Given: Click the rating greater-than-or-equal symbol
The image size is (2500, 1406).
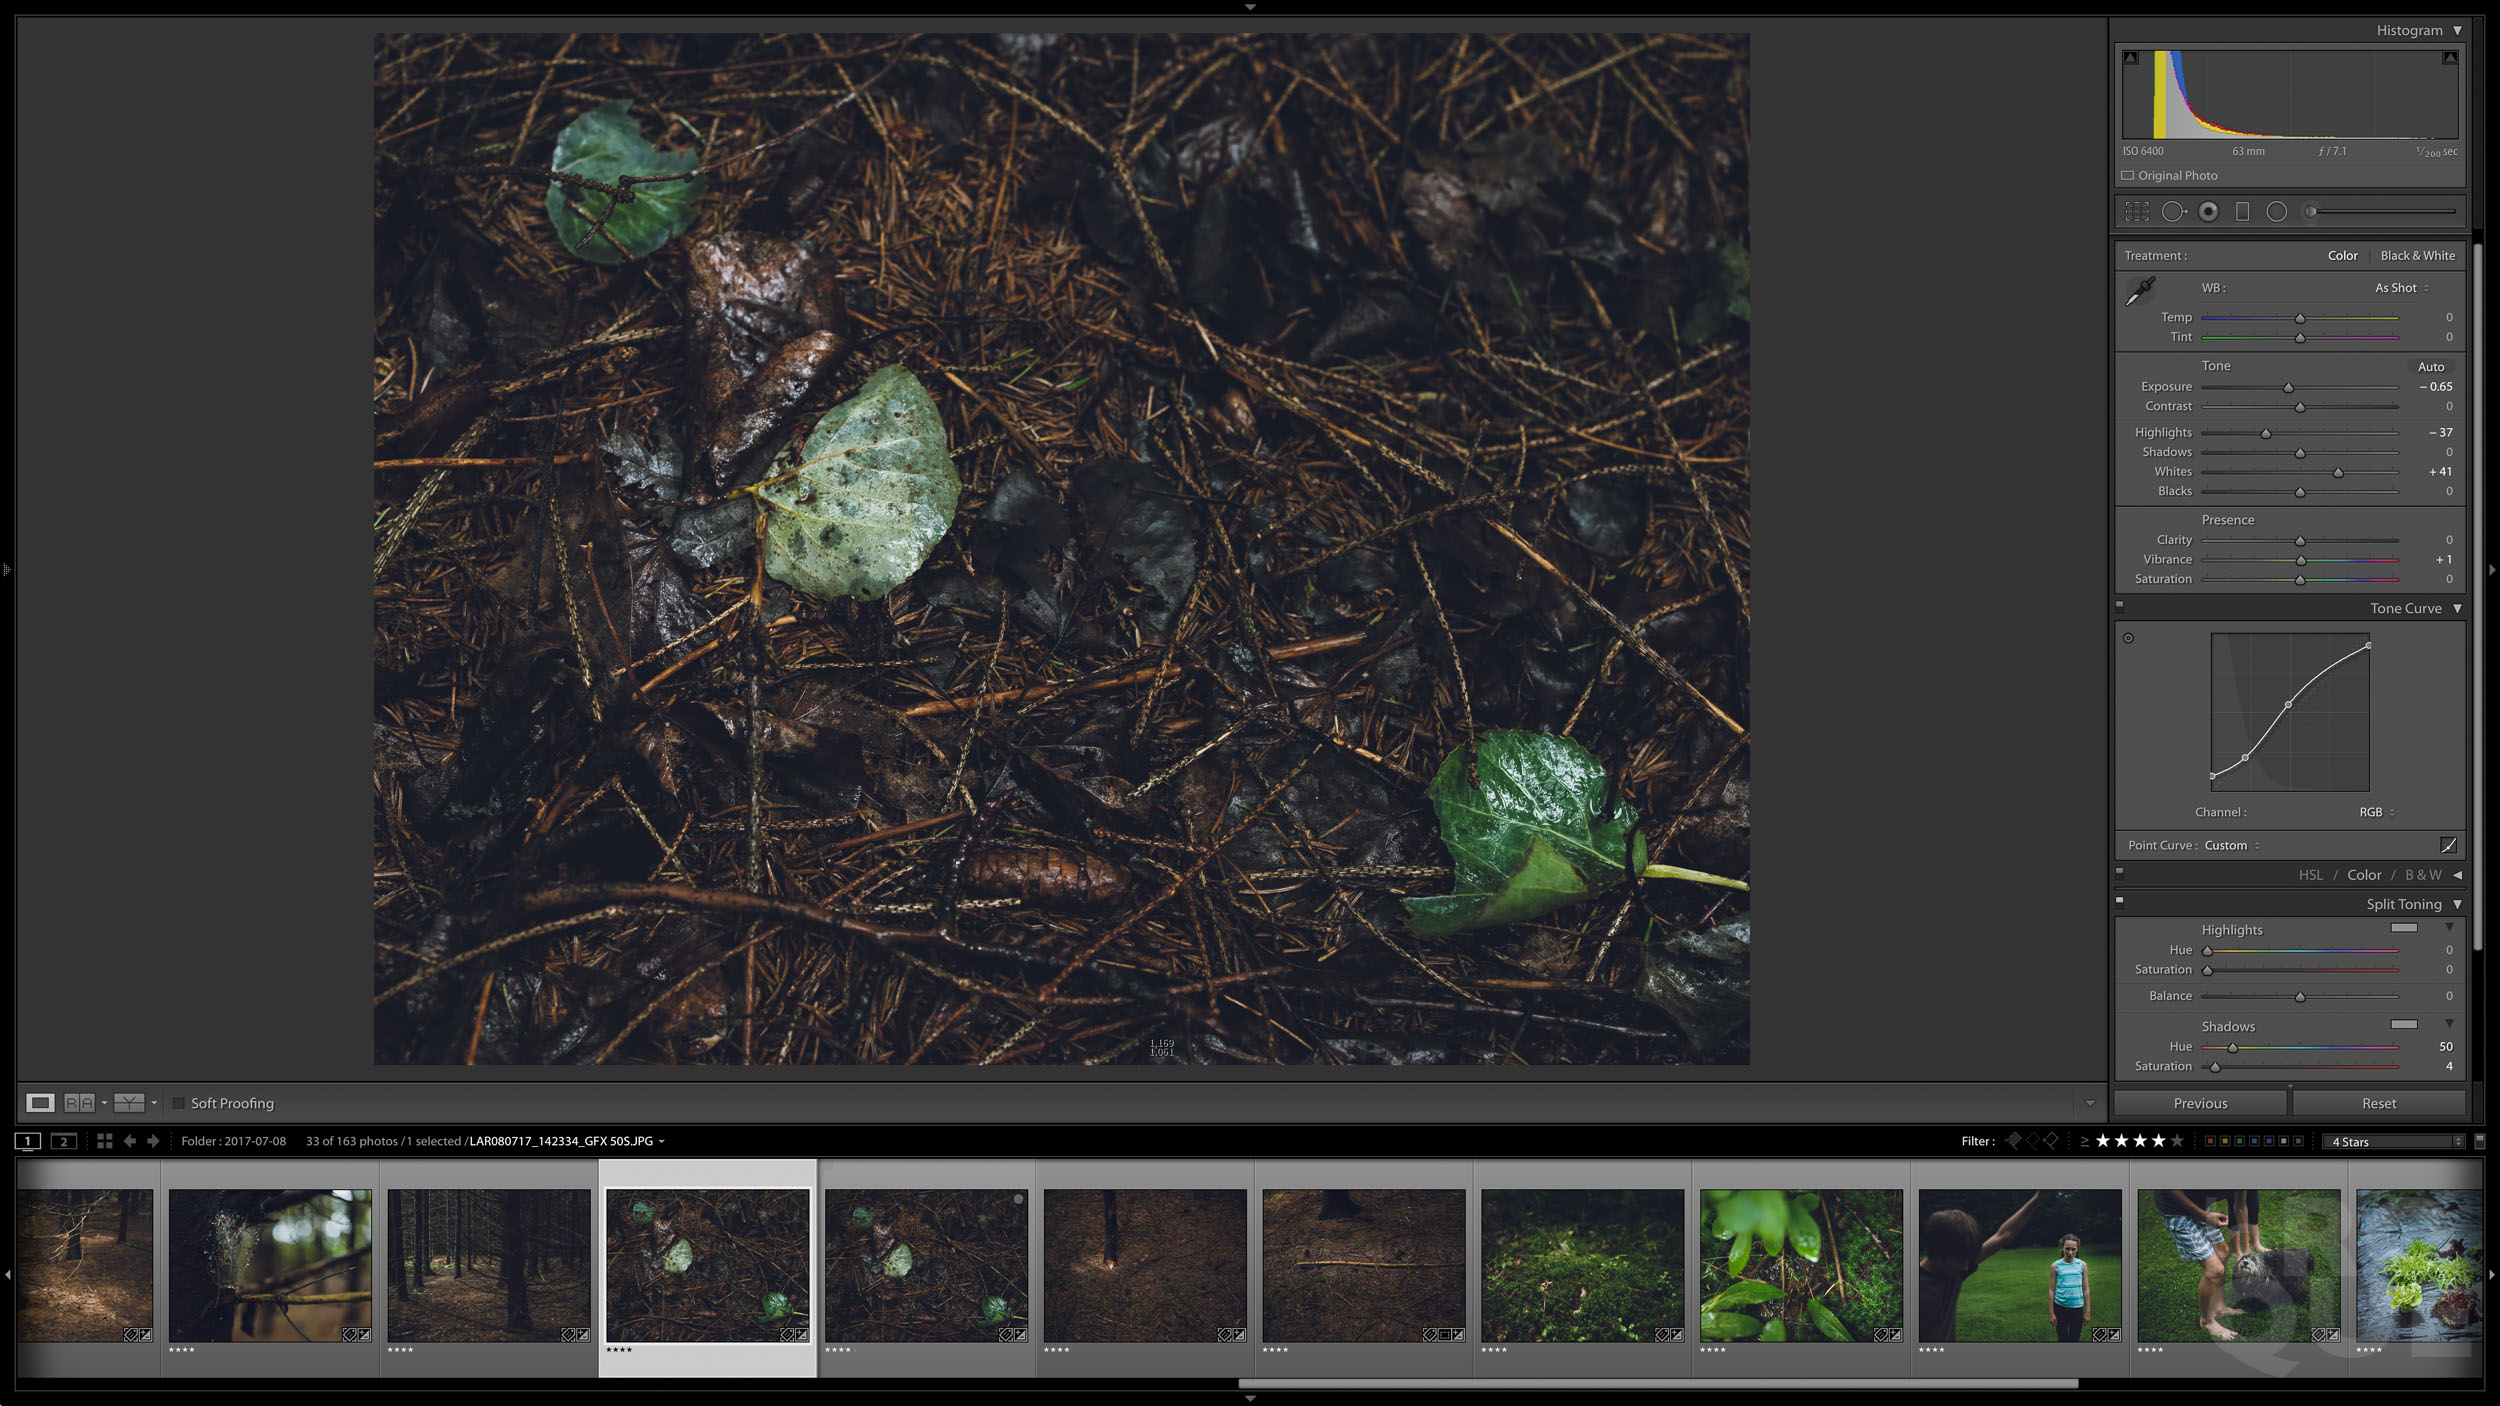Looking at the screenshot, I should pos(2085,1141).
